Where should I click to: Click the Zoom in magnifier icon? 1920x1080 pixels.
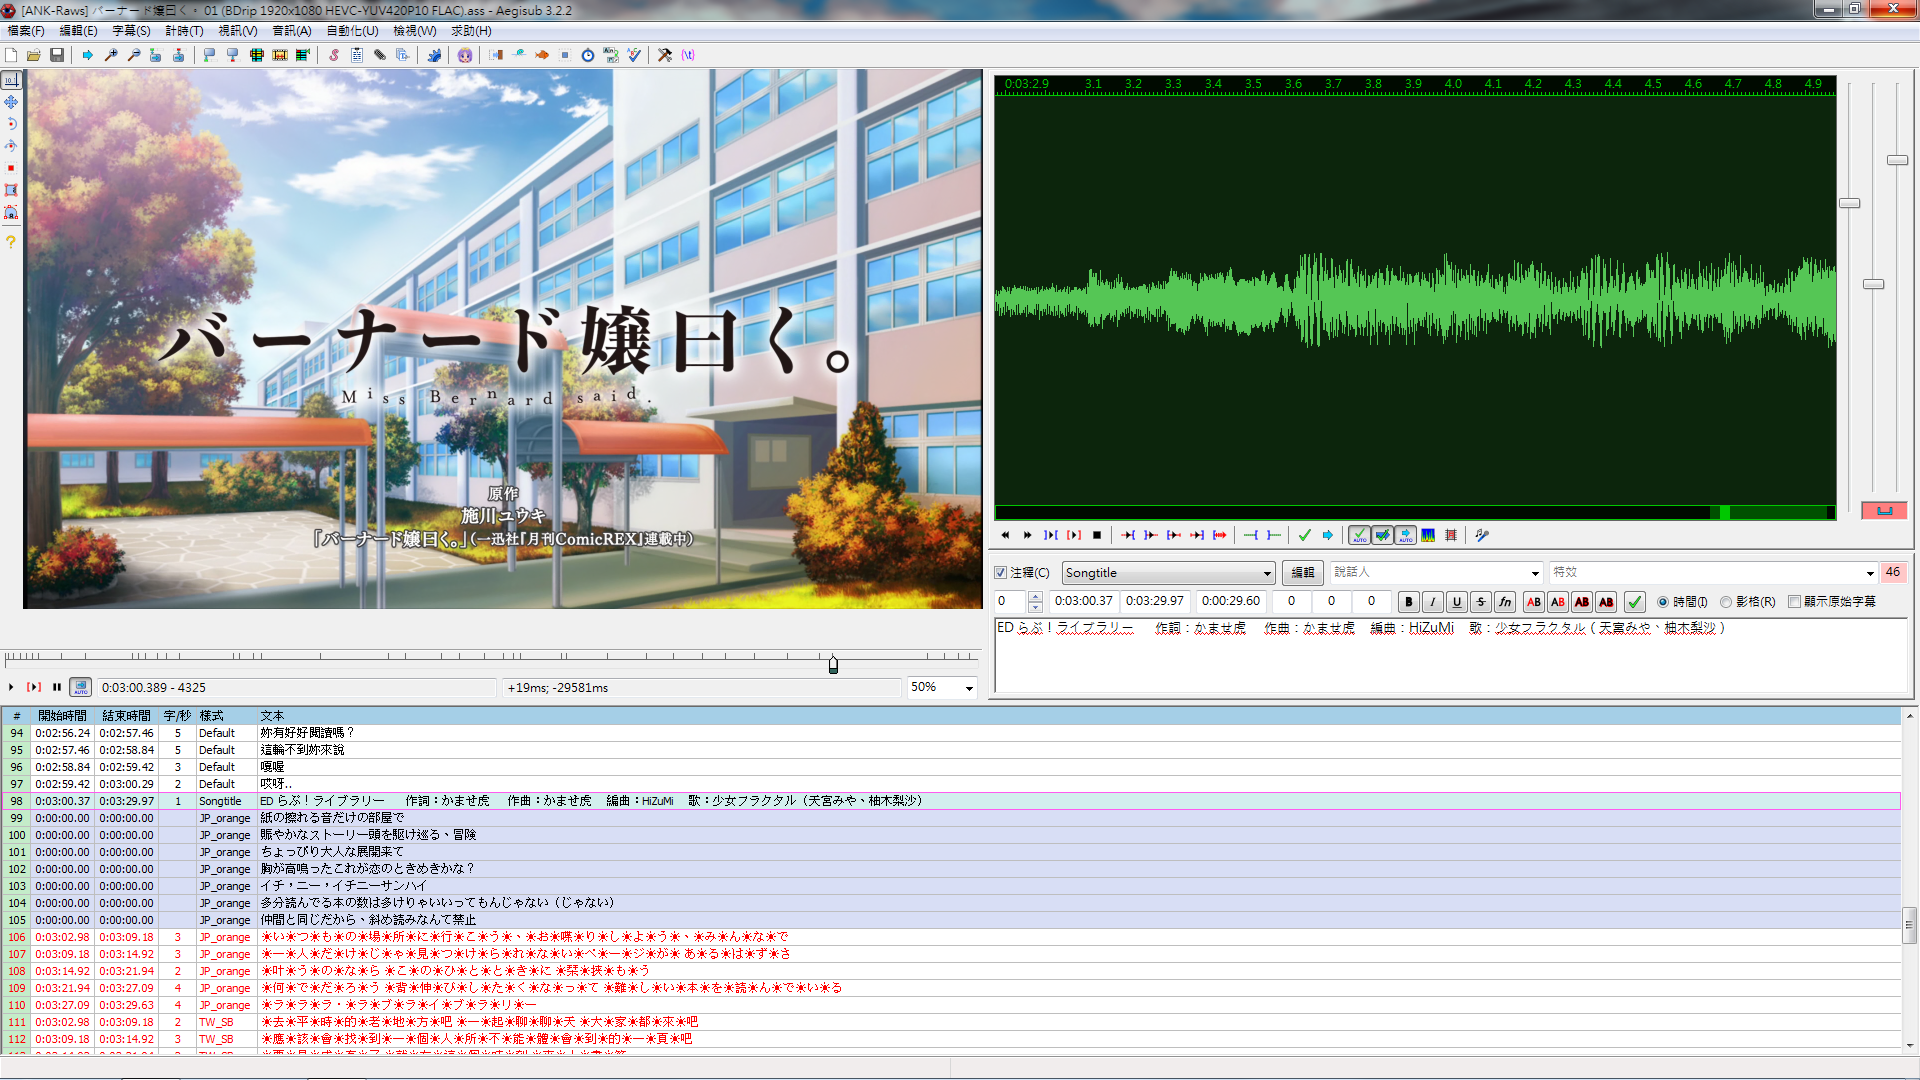coord(111,55)
